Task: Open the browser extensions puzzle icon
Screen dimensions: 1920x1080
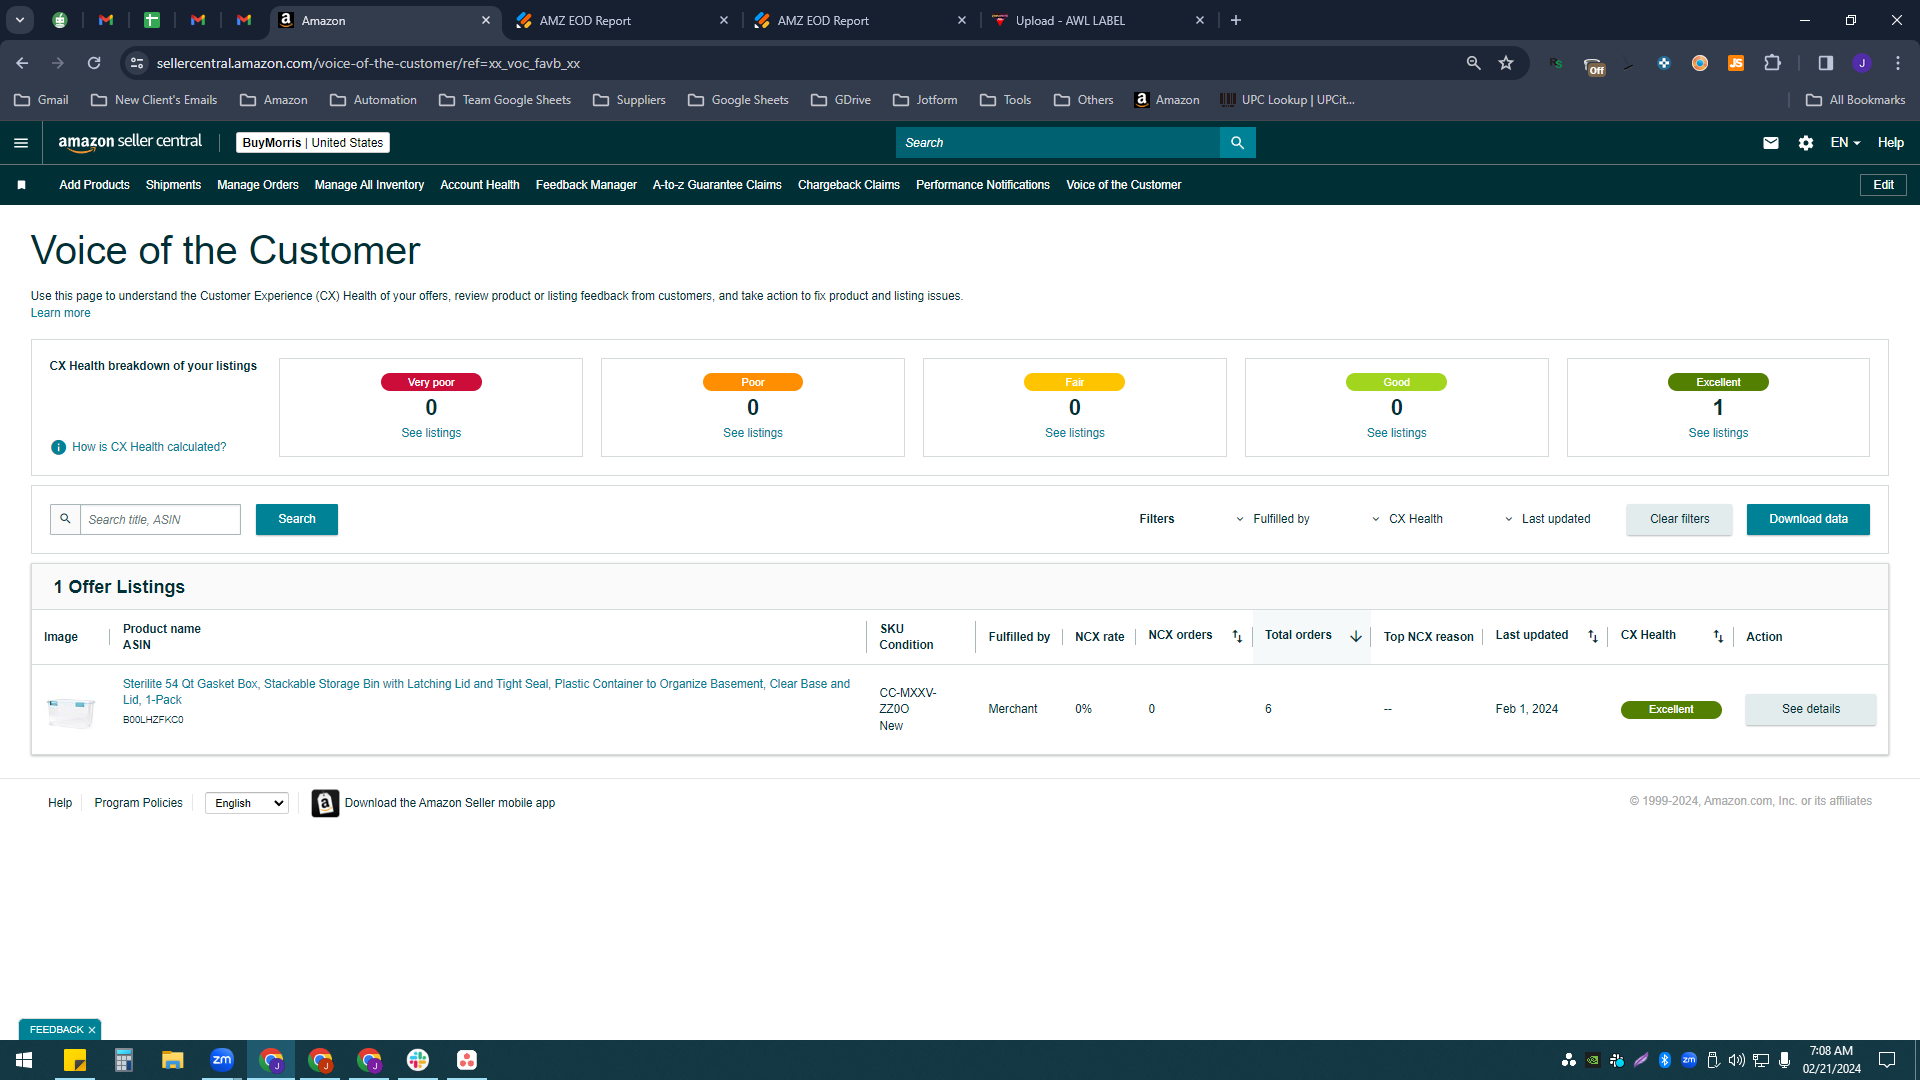Action: coord(1773,63)
